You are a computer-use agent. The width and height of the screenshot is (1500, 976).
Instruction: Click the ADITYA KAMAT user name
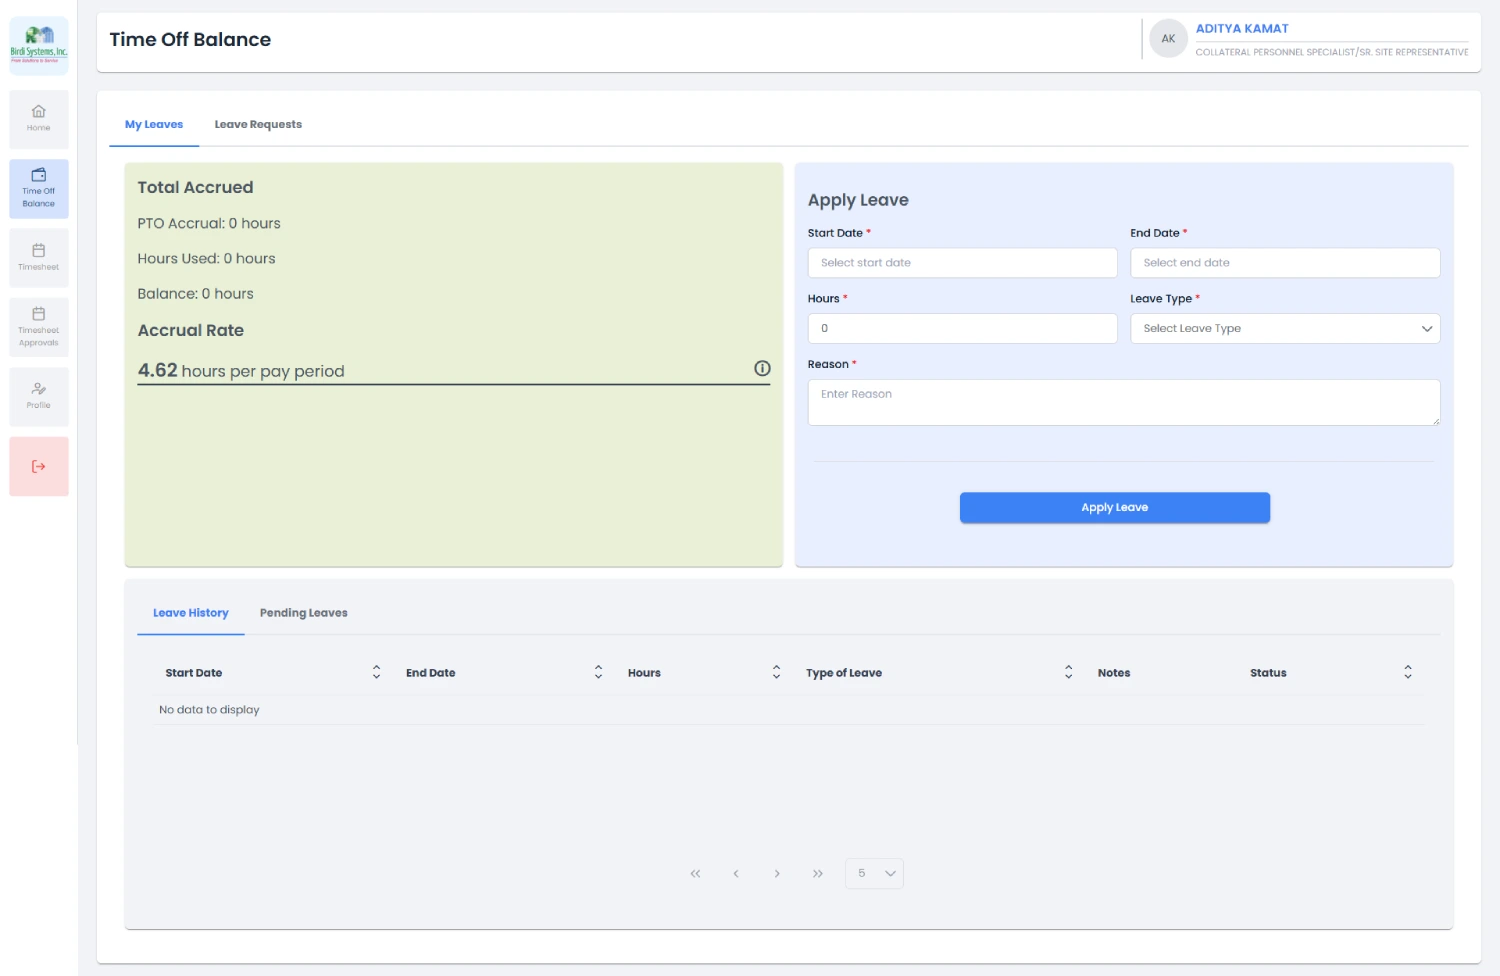click(1242, 29)
